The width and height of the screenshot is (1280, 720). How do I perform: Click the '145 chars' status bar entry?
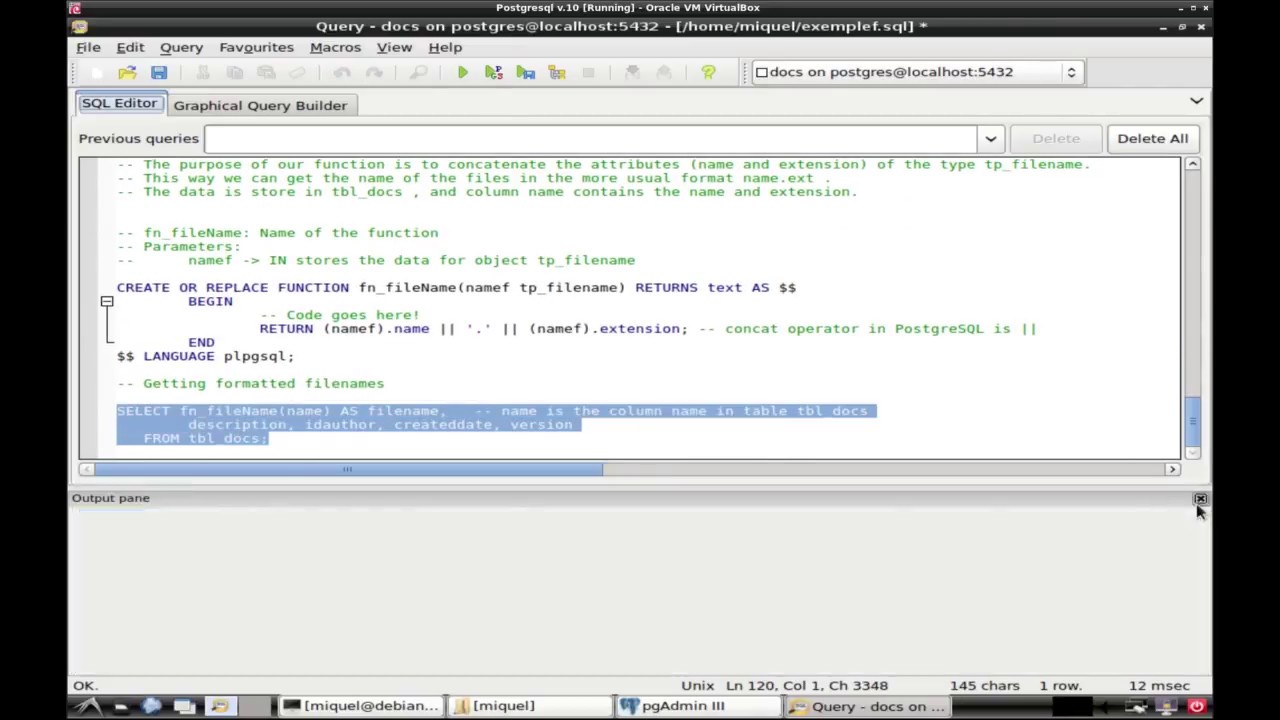coord(985,686)
